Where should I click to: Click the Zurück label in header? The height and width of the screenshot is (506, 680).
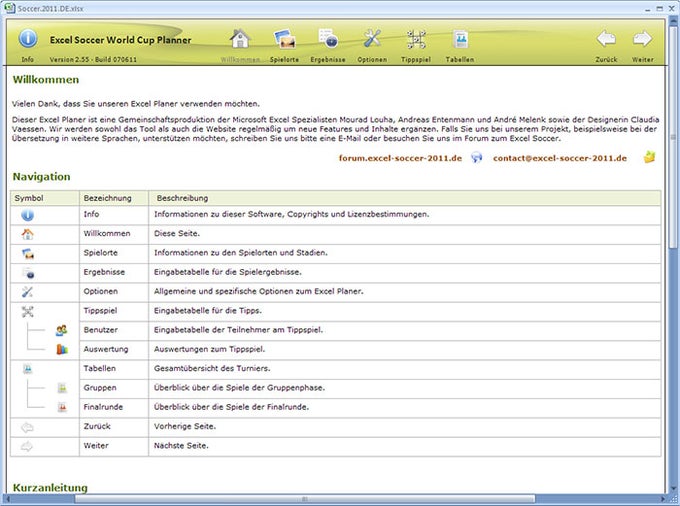[606, 59]
